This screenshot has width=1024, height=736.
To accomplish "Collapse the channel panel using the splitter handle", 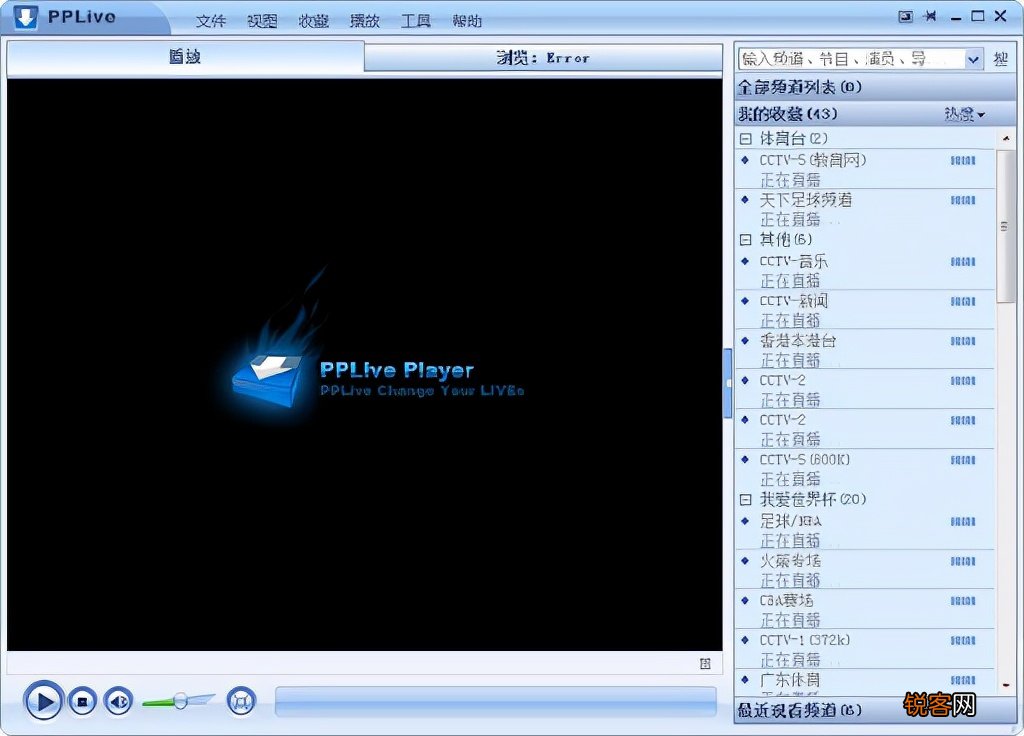I will tap(728, 383).
